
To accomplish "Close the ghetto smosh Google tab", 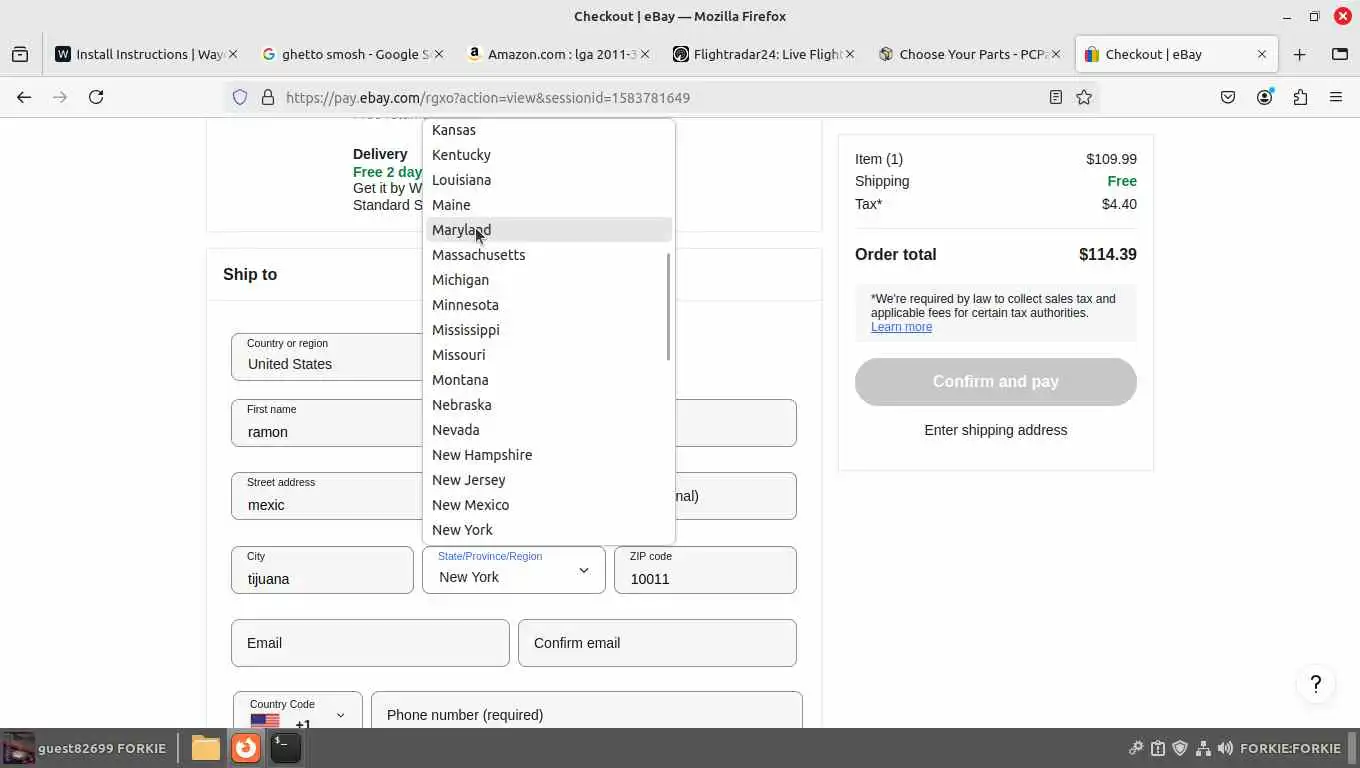I will coord(440,54).
